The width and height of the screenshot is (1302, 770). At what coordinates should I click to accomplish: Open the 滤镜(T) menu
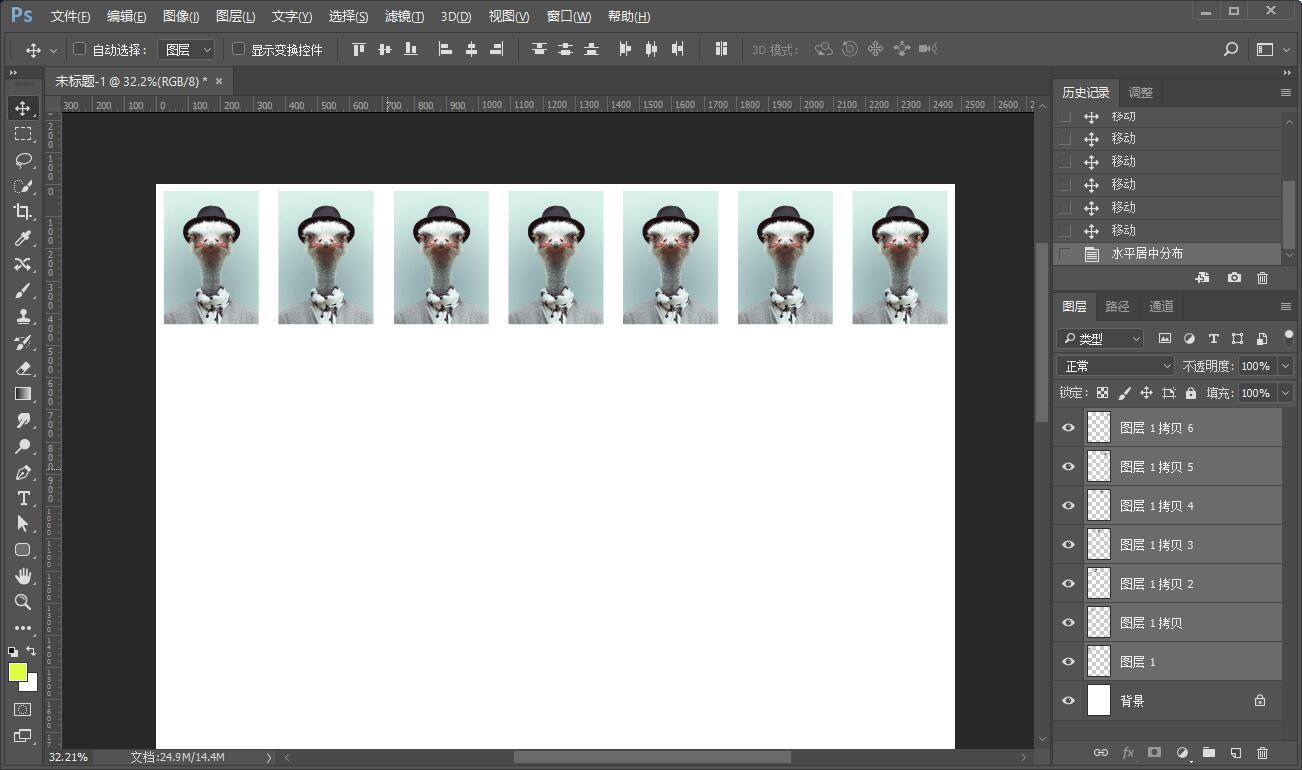point(404,16)
